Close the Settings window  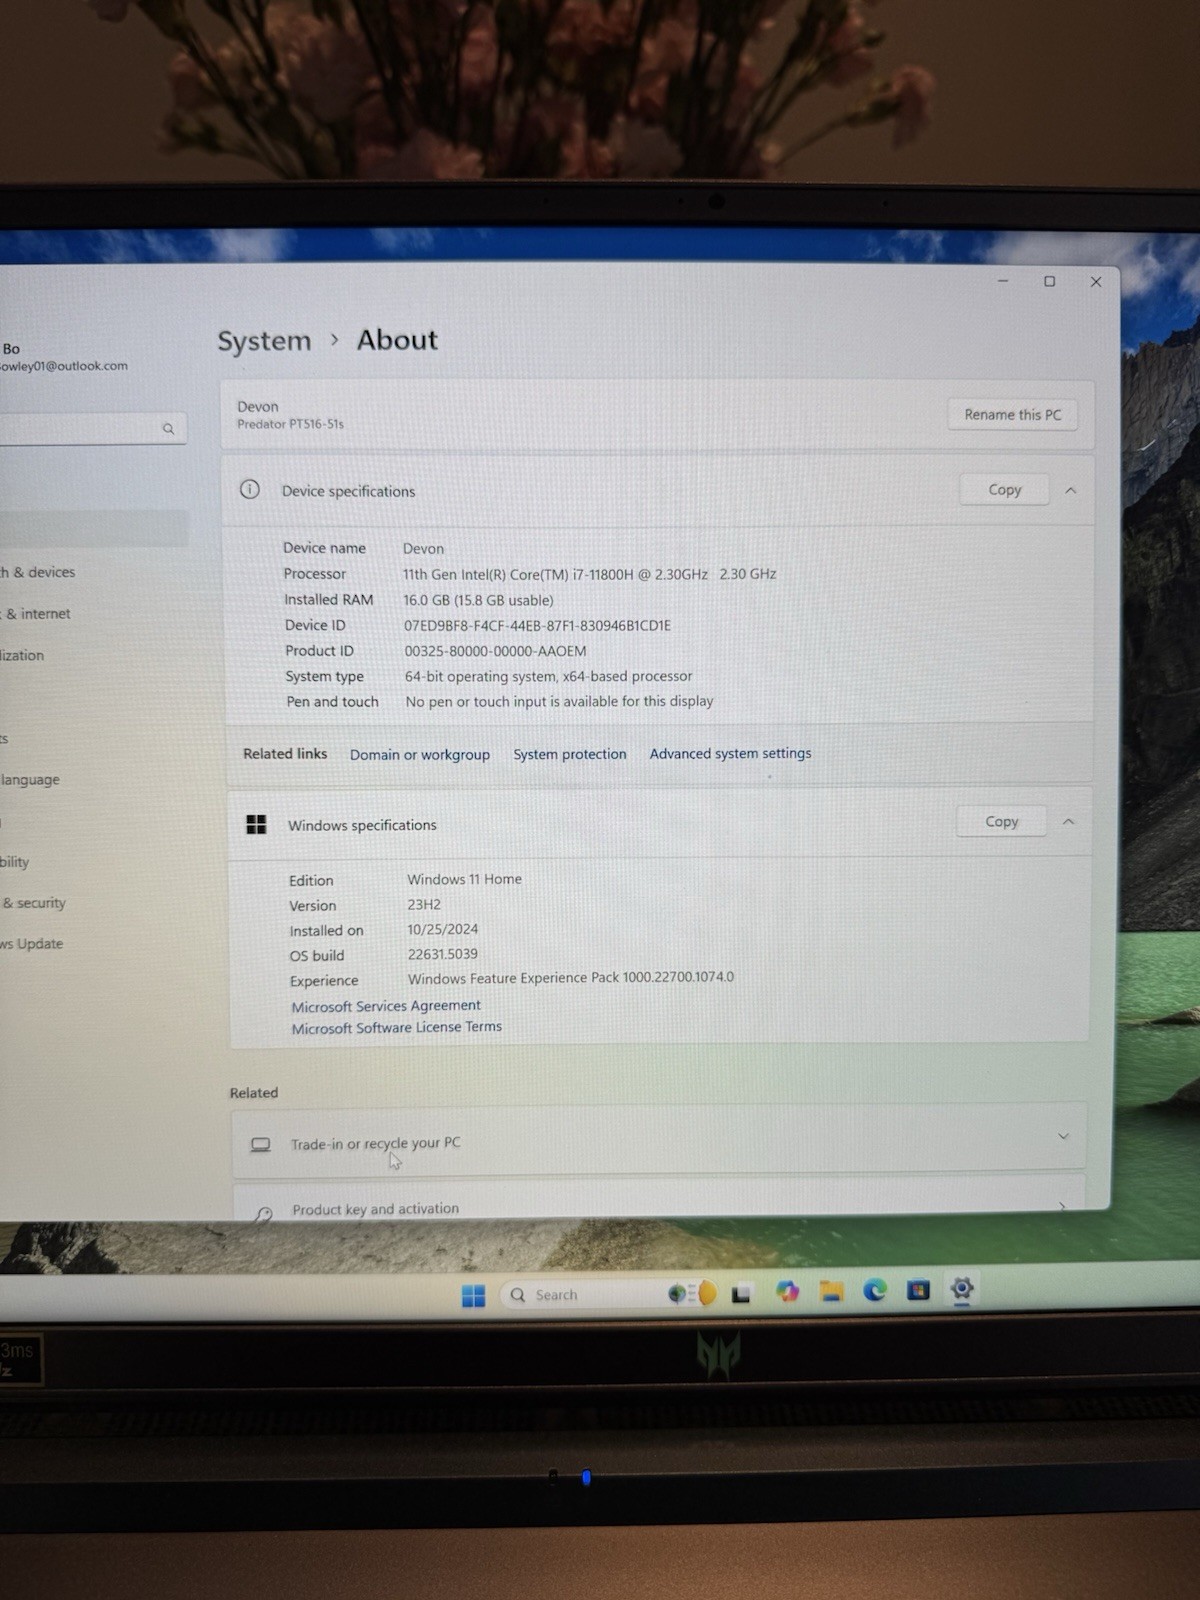[1096, 282]
